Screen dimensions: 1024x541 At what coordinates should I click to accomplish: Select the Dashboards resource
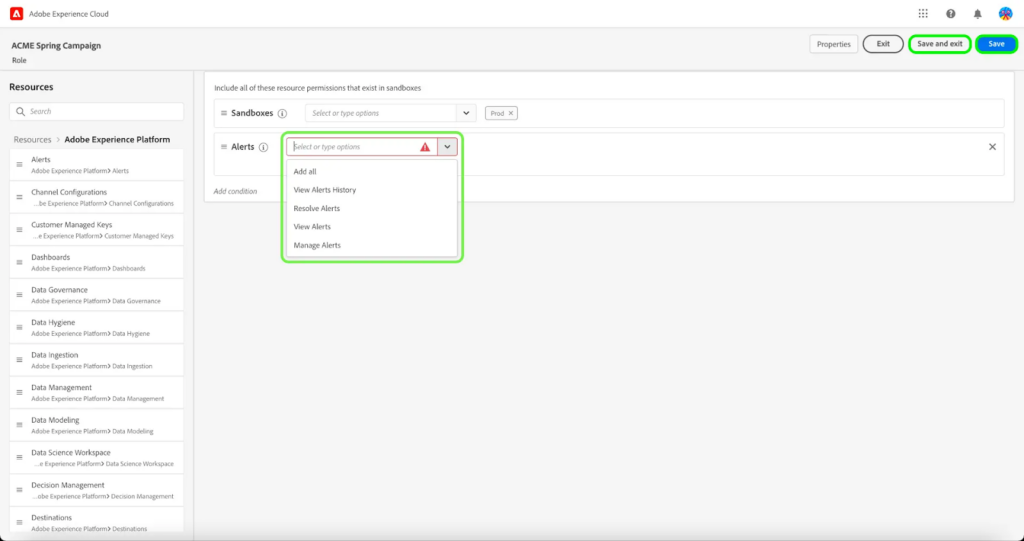[97, 263]
